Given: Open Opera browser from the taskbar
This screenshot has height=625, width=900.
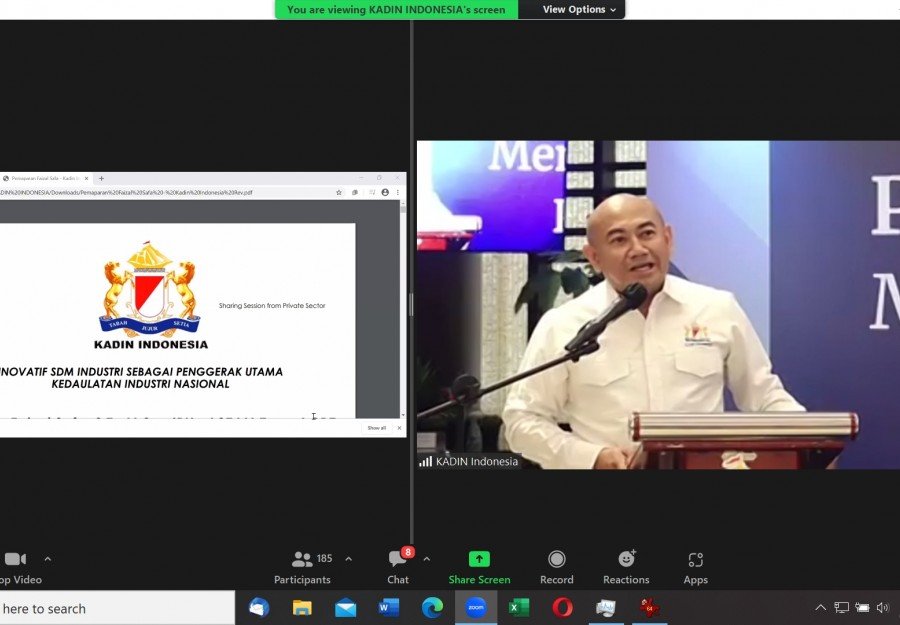Looking at the screenshot, I should tap(562, 607).
